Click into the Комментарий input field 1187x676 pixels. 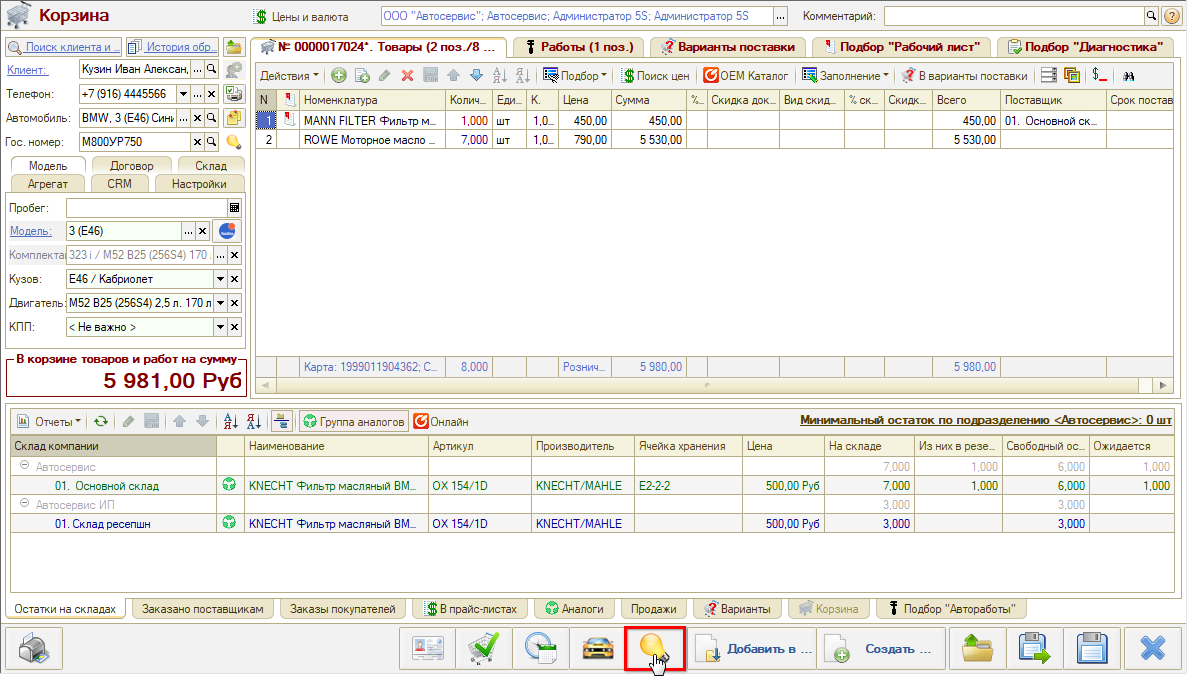(x=1012, y=16)
